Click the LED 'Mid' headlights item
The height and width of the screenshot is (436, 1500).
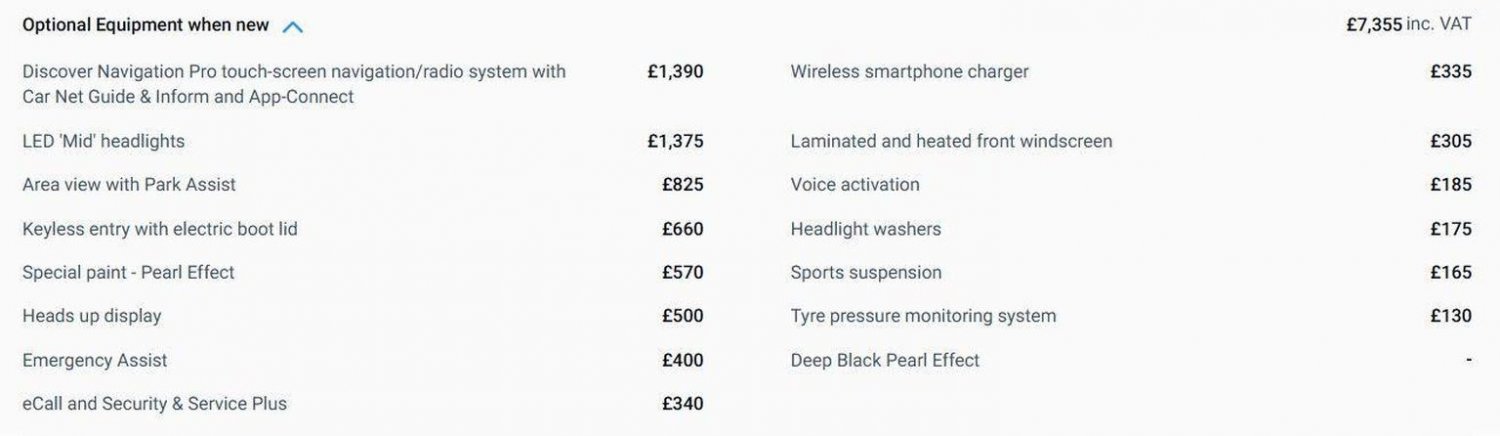(103, 141)
